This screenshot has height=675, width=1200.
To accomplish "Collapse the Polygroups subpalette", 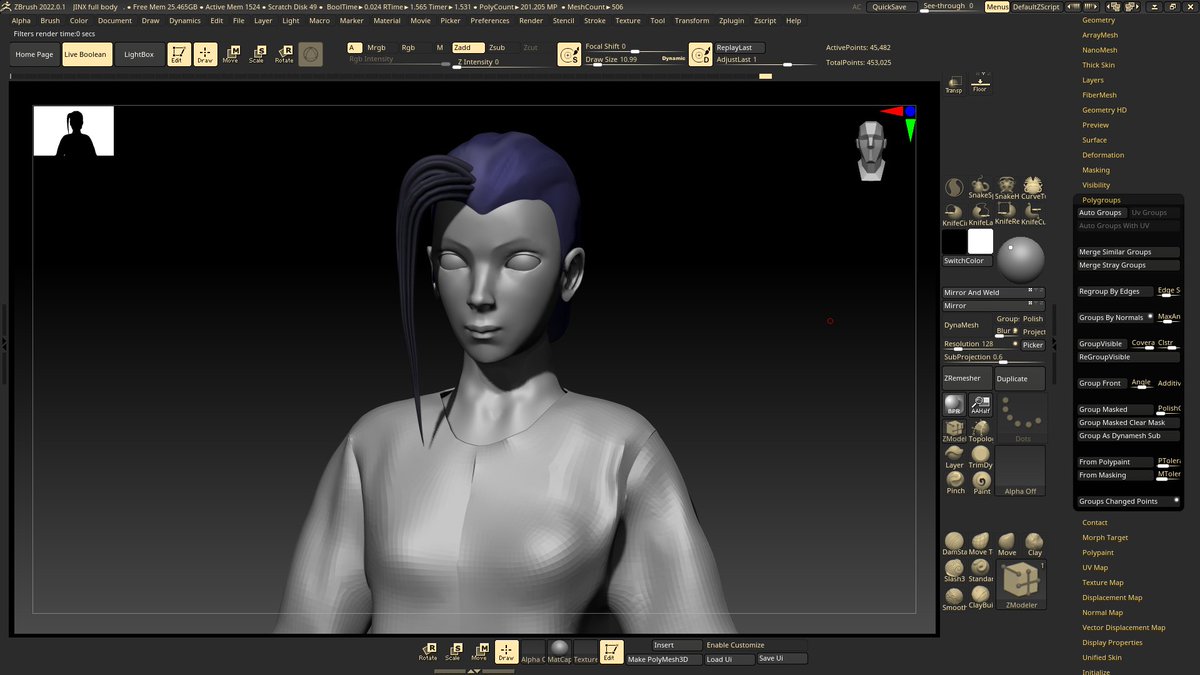I will pos(1101,200).
